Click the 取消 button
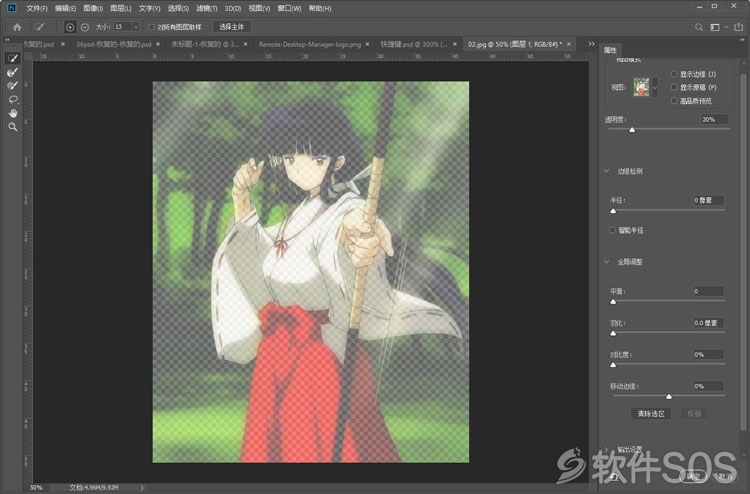This screenshot has width=750, height=494. click(725, 476)
